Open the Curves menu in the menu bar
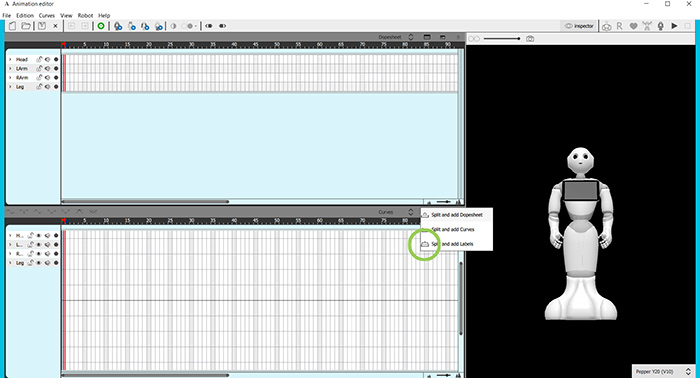Screen dimensions: 700x378 [46, 15]
